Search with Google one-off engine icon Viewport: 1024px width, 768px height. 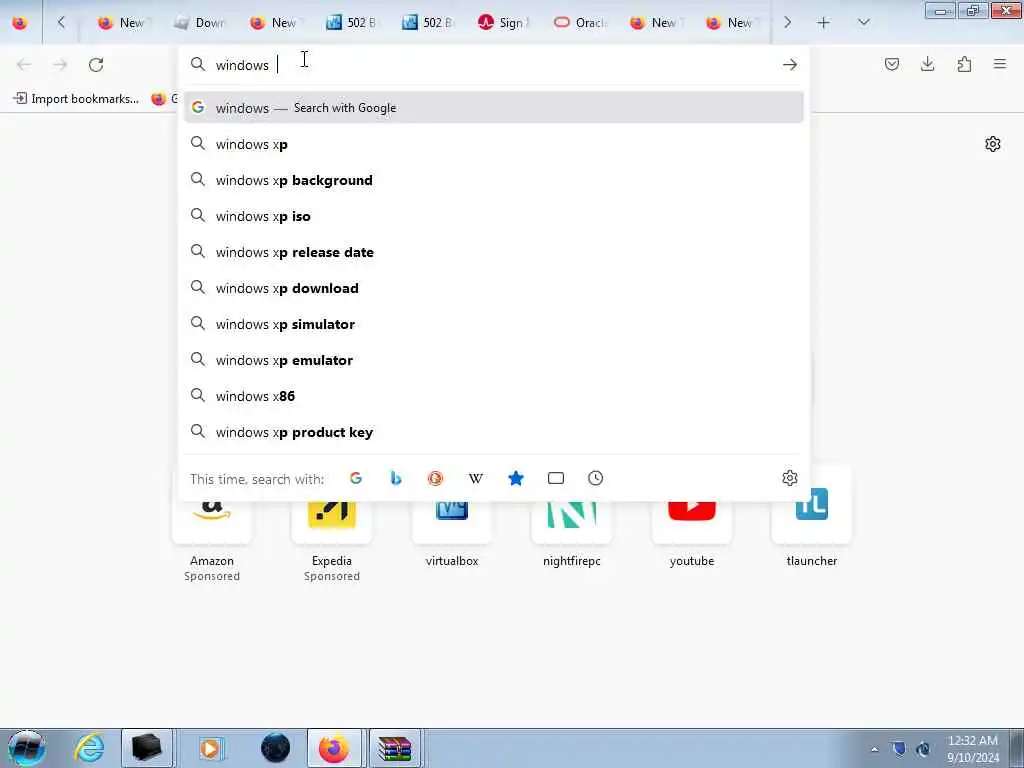point(356,478)
